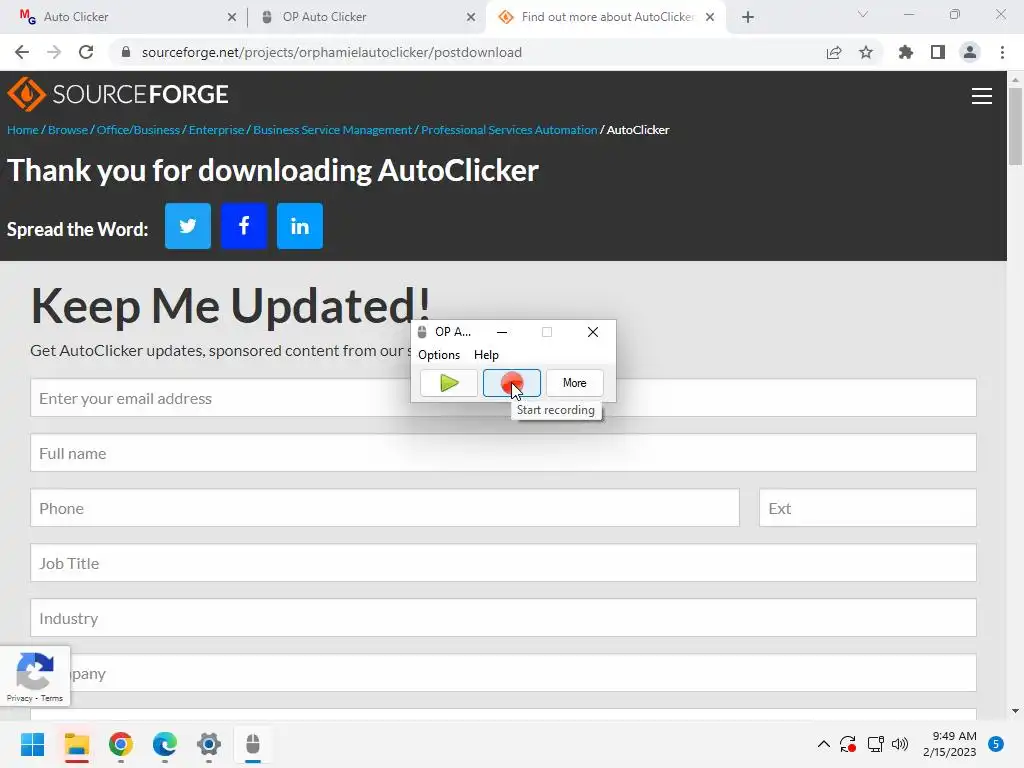Open Professional Services Automation breadcrumb
The image size is (1024, 768).
tap(509, 130)
